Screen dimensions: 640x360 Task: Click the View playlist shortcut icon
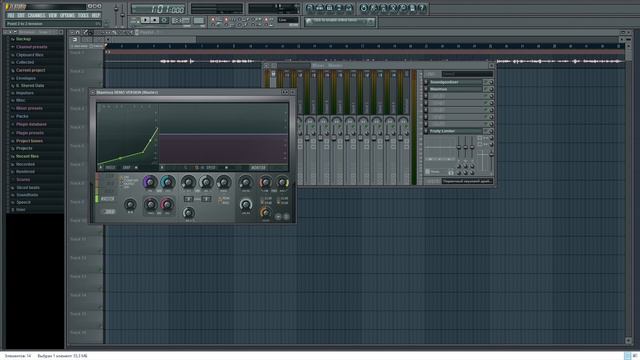[310, 8]
